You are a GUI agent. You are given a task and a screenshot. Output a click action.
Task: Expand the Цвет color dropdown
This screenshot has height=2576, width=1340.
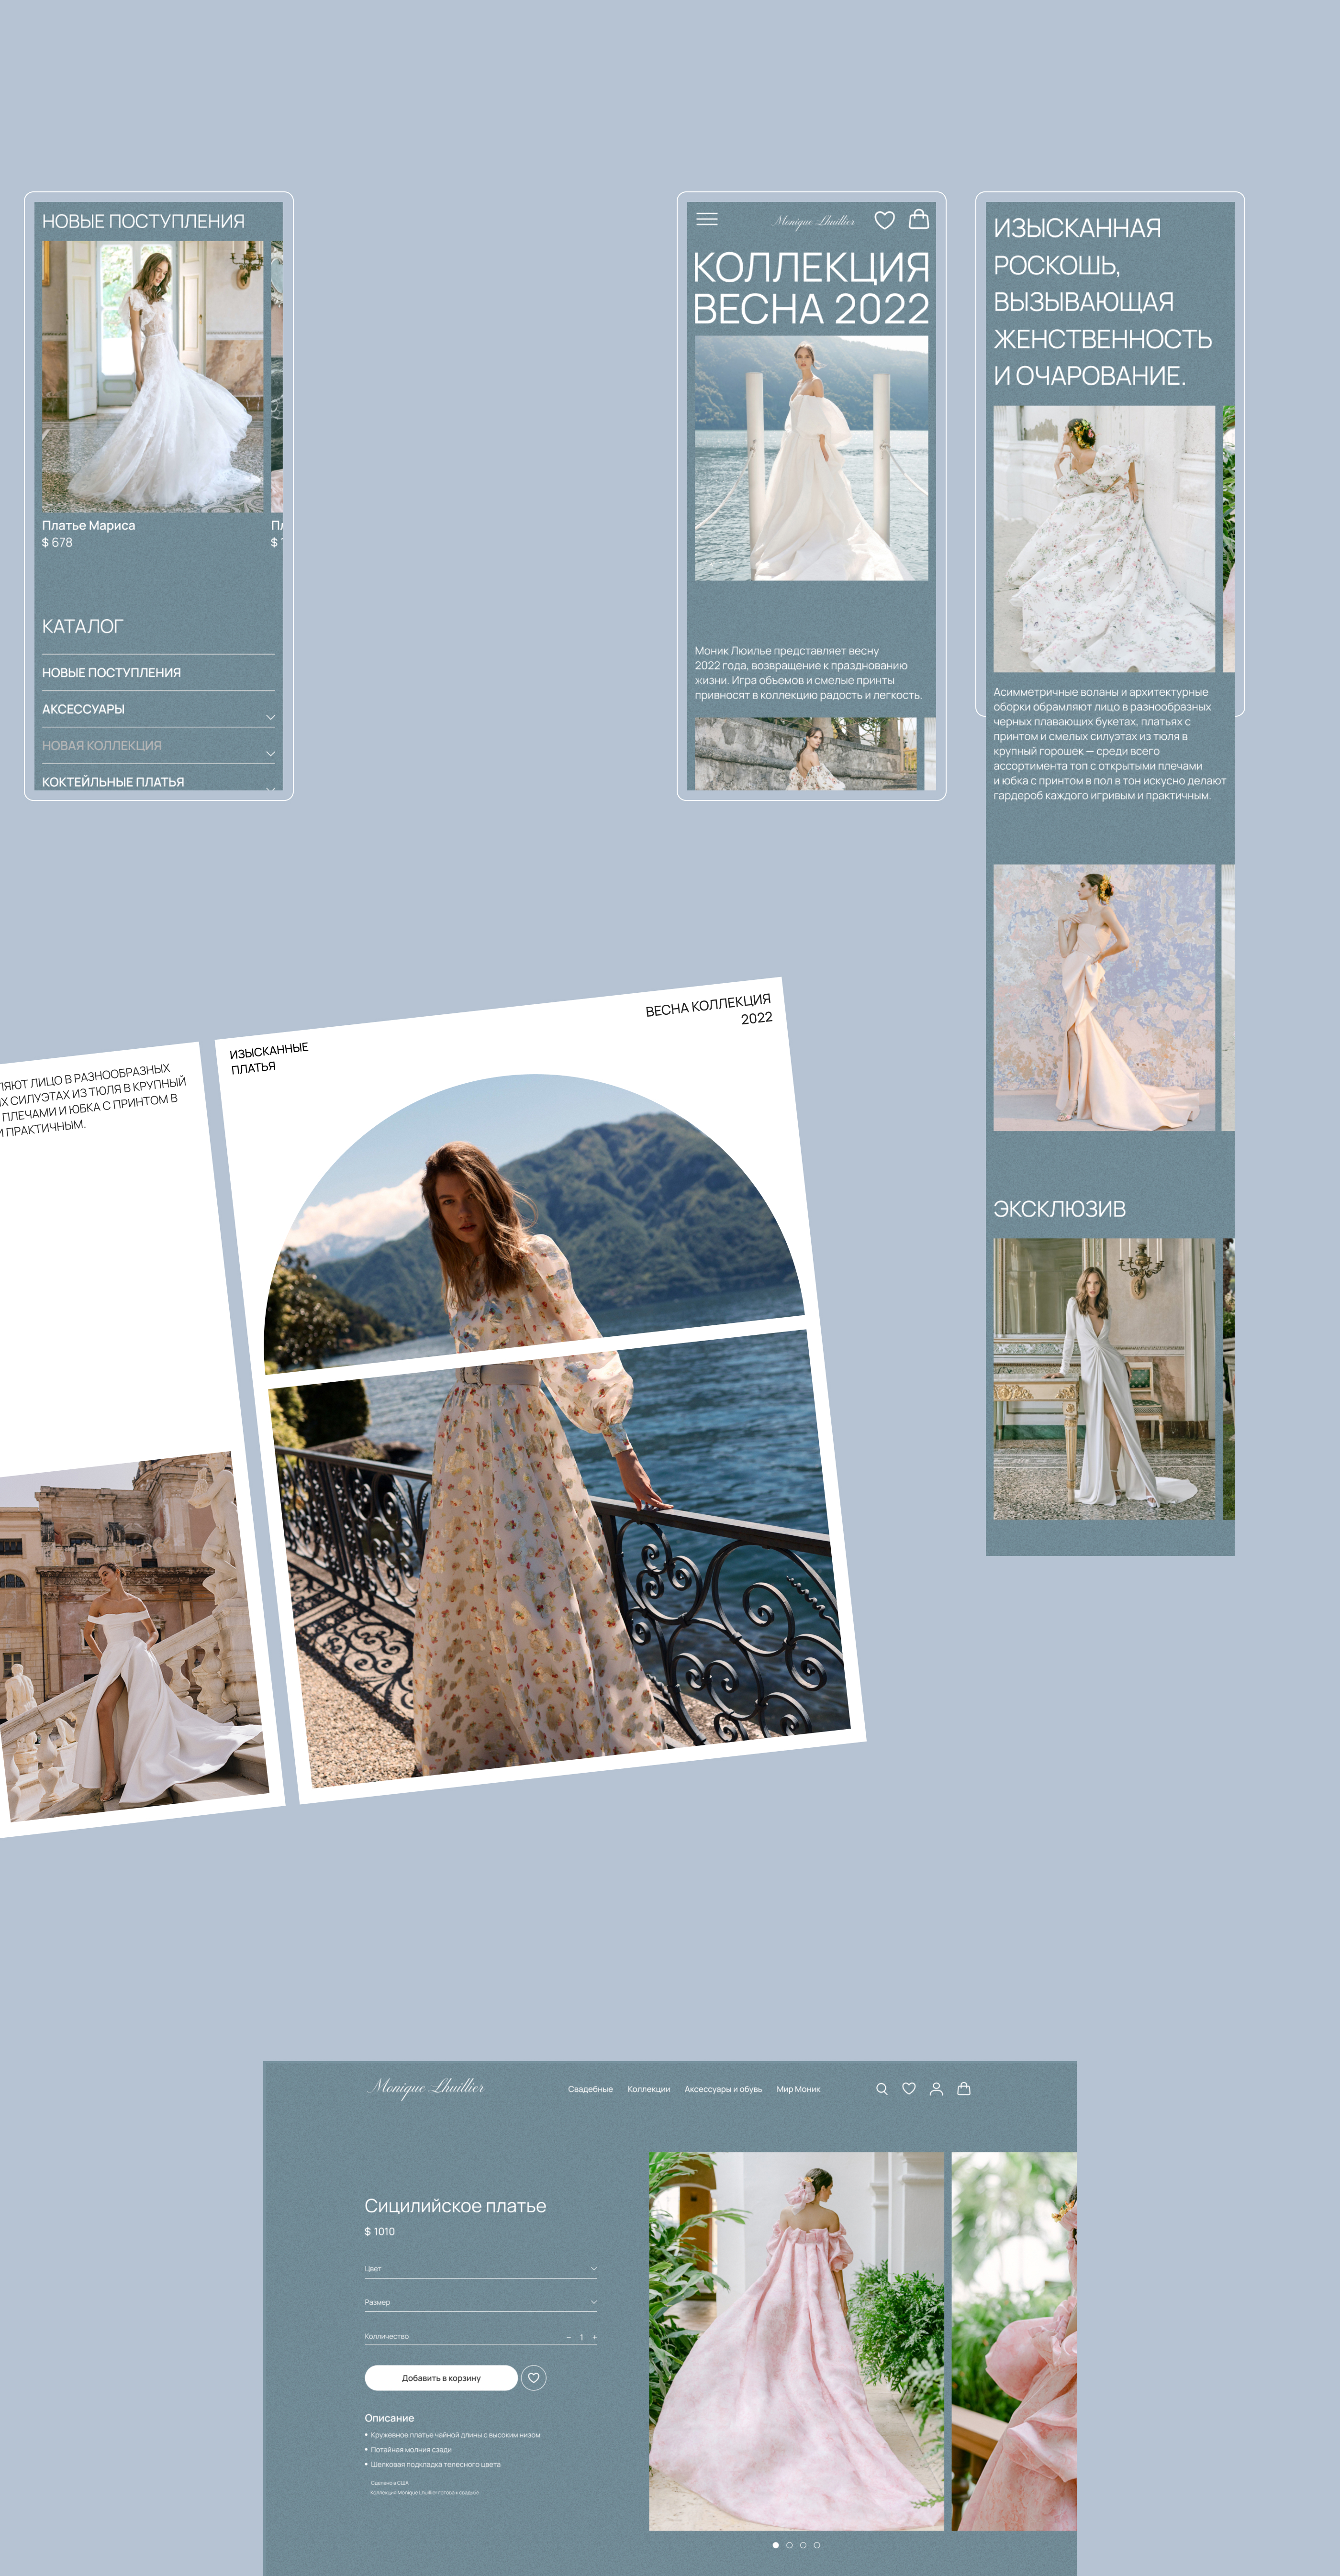(593, 2269)
